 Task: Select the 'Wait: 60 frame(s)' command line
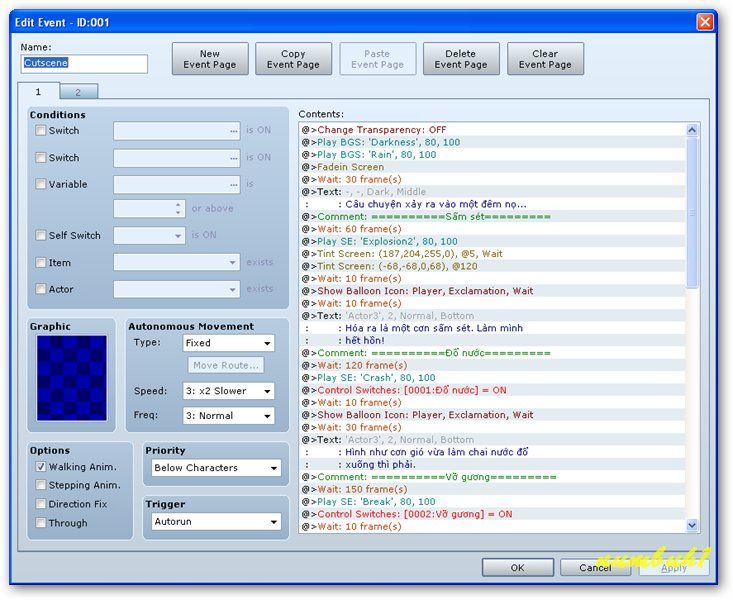coord(493,229)
